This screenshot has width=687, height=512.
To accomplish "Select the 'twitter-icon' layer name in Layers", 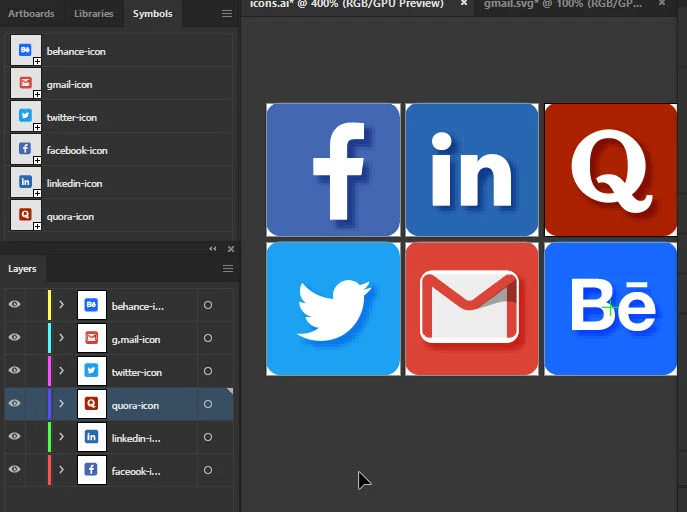I will tap(137, 372).
